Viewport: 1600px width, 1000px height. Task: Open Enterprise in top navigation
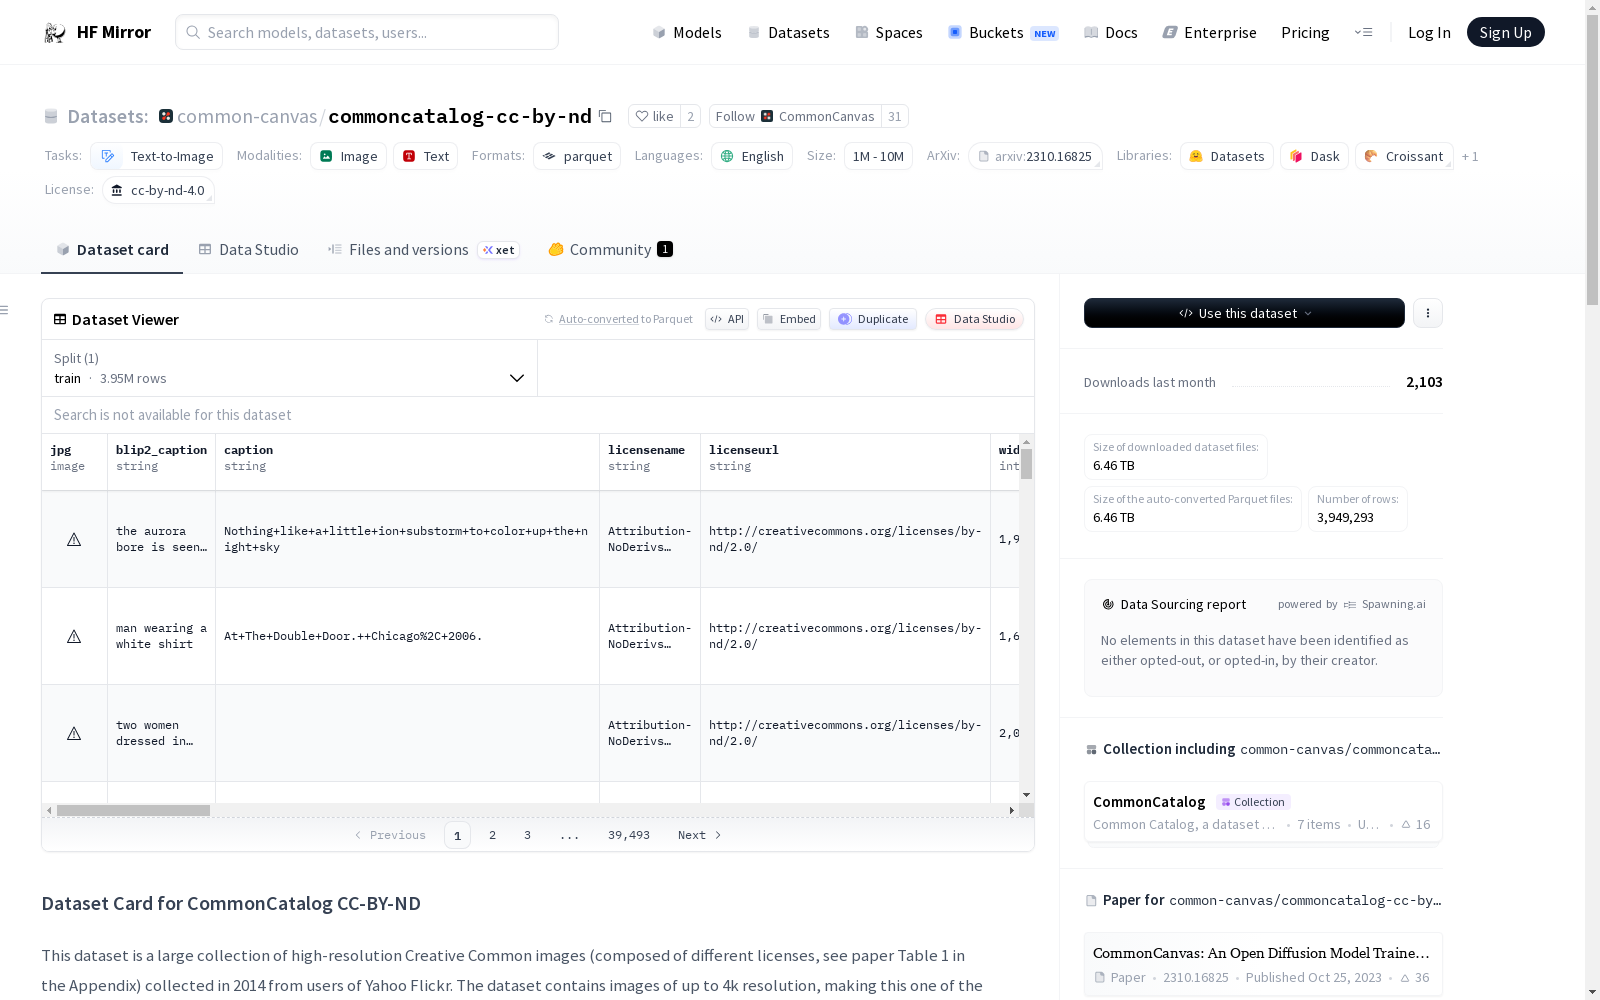[x=1209, y=32]
